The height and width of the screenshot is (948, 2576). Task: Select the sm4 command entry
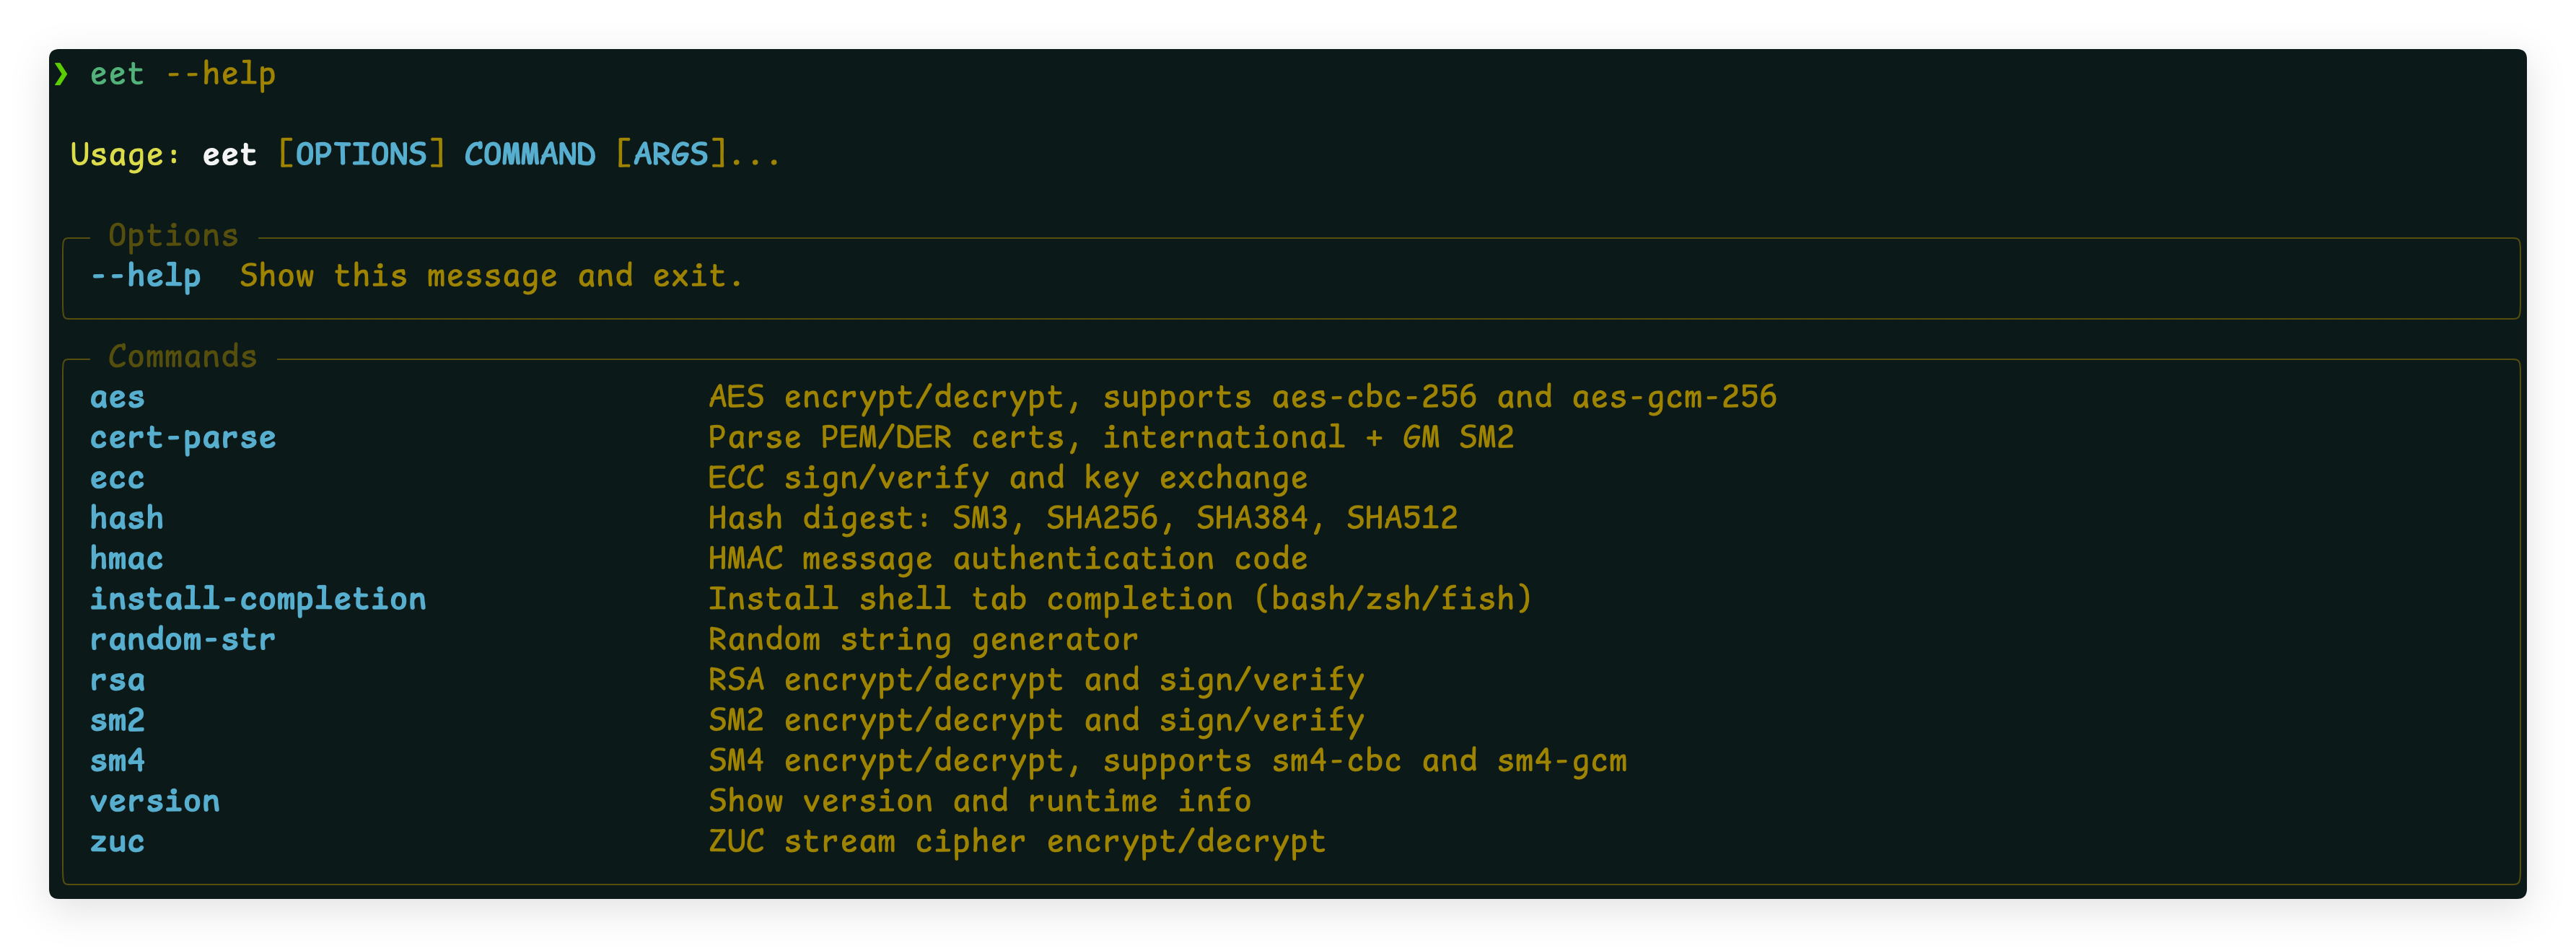tap(117, 761)
